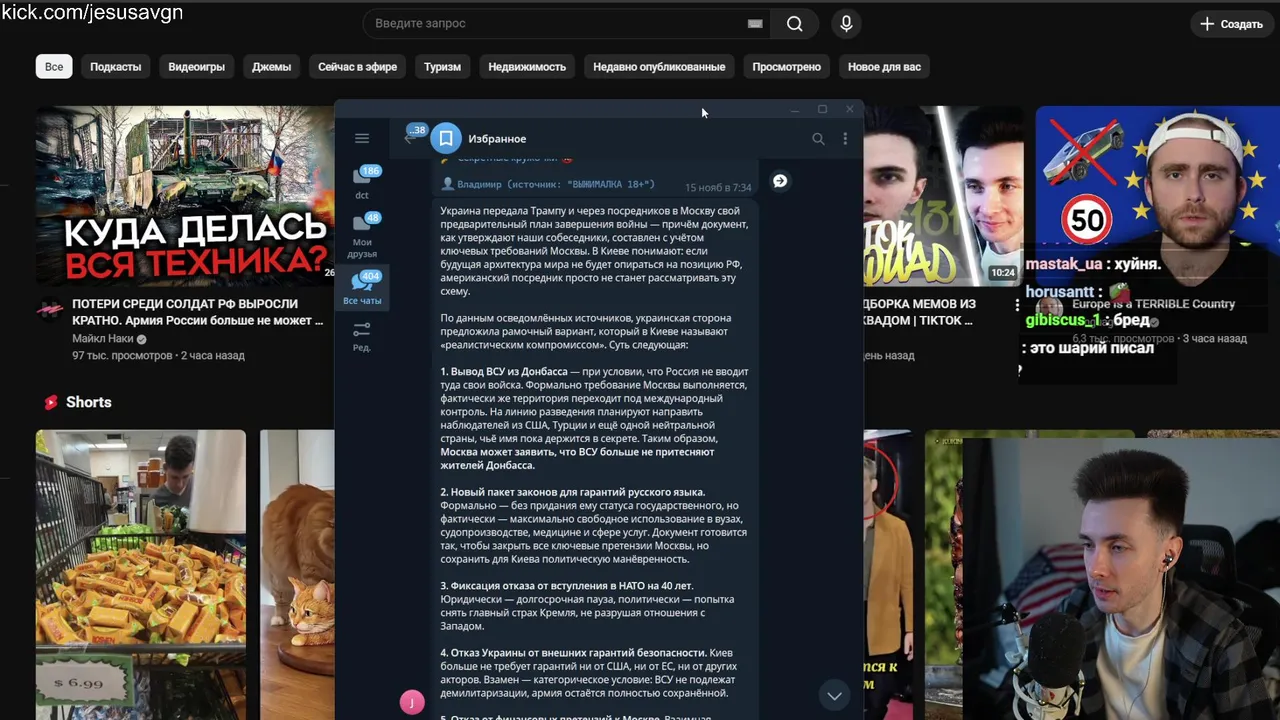This screenshot has width=1280, height=720.
Task: Click heading 4. Отказ Украины от внешних гарантий
Action: click(574, 653)
